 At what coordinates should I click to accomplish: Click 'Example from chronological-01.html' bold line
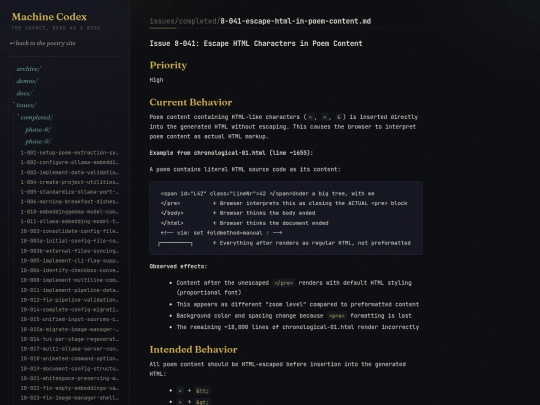[231, 153]
